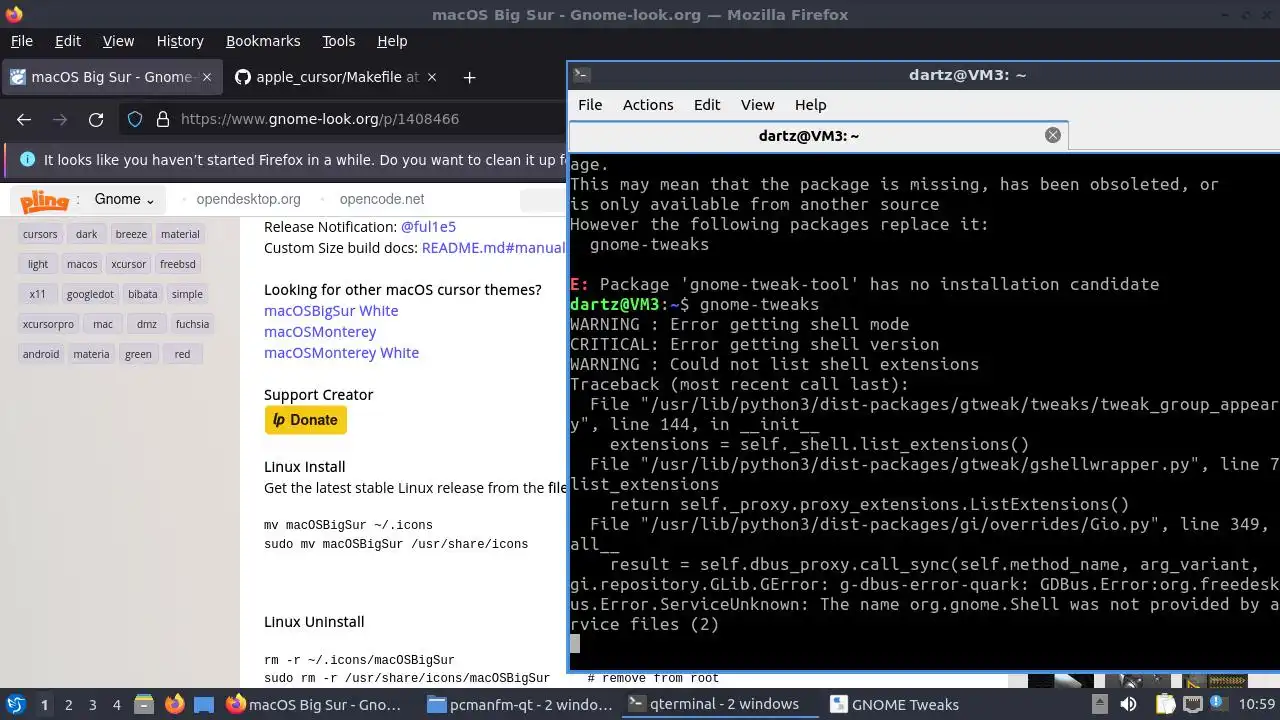Click 'sudo mv macOSBigSur /usr/share/icons' text
This screenshot has height=720, width=1280.
coord(396,544)
